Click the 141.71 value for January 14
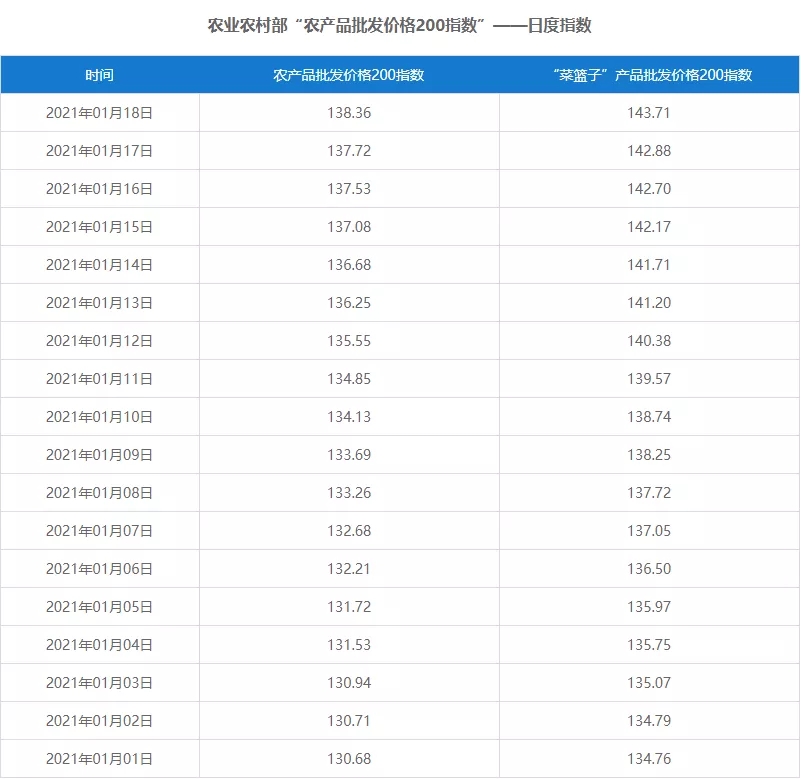801x779 pixels. [x=649, y=265]
